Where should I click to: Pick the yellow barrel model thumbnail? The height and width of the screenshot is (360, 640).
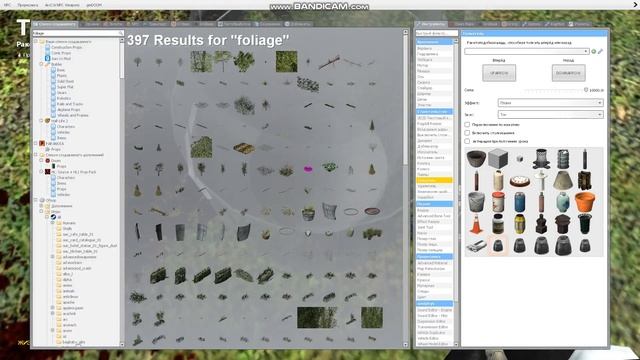coord(520,224)
